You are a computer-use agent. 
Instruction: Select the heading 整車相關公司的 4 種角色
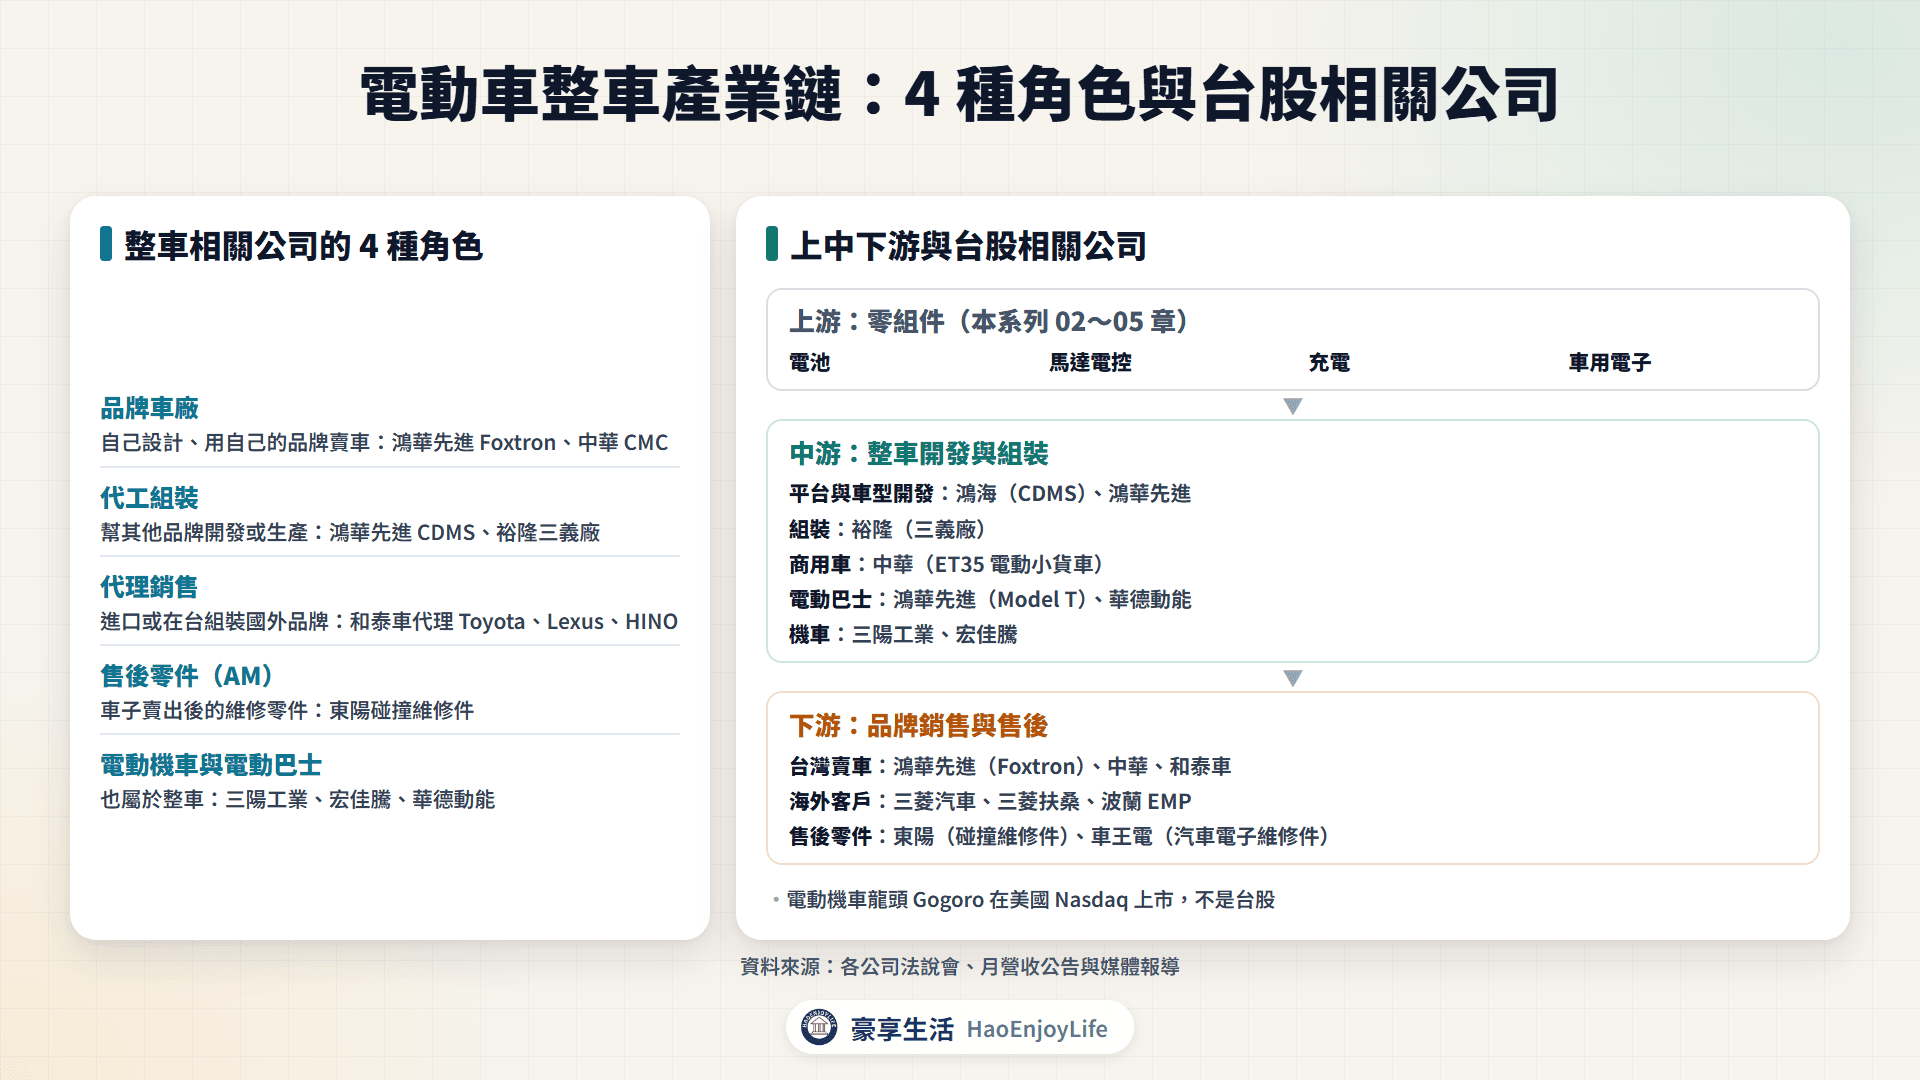[303, 246]
